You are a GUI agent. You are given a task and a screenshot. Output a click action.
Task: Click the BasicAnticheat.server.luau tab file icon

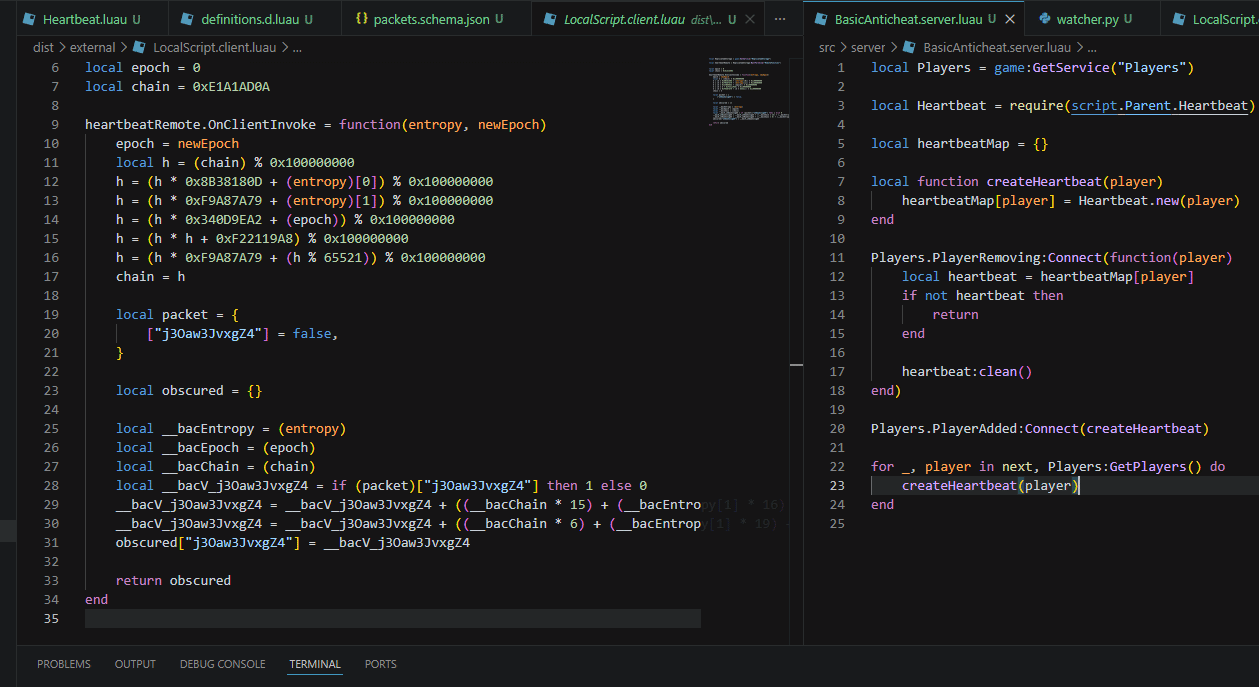click(x=820, y=19)
